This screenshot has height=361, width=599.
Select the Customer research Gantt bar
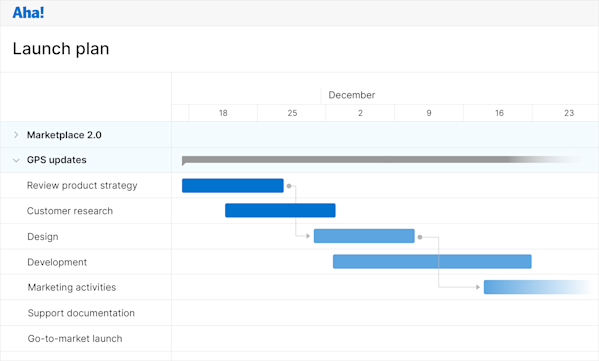(x=280, y=210)
